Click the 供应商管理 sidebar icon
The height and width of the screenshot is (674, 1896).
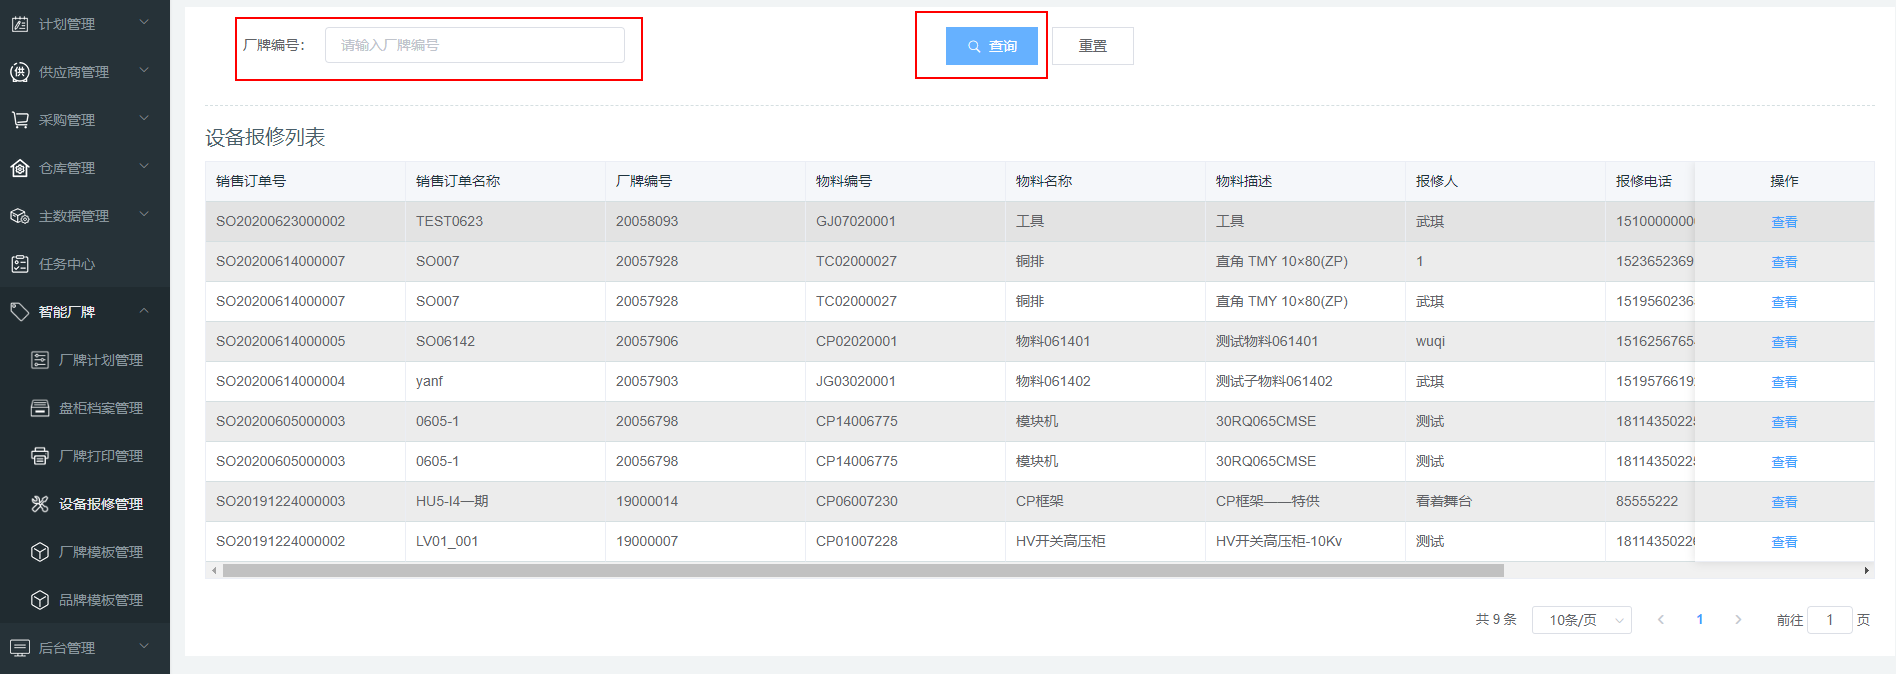20,72
